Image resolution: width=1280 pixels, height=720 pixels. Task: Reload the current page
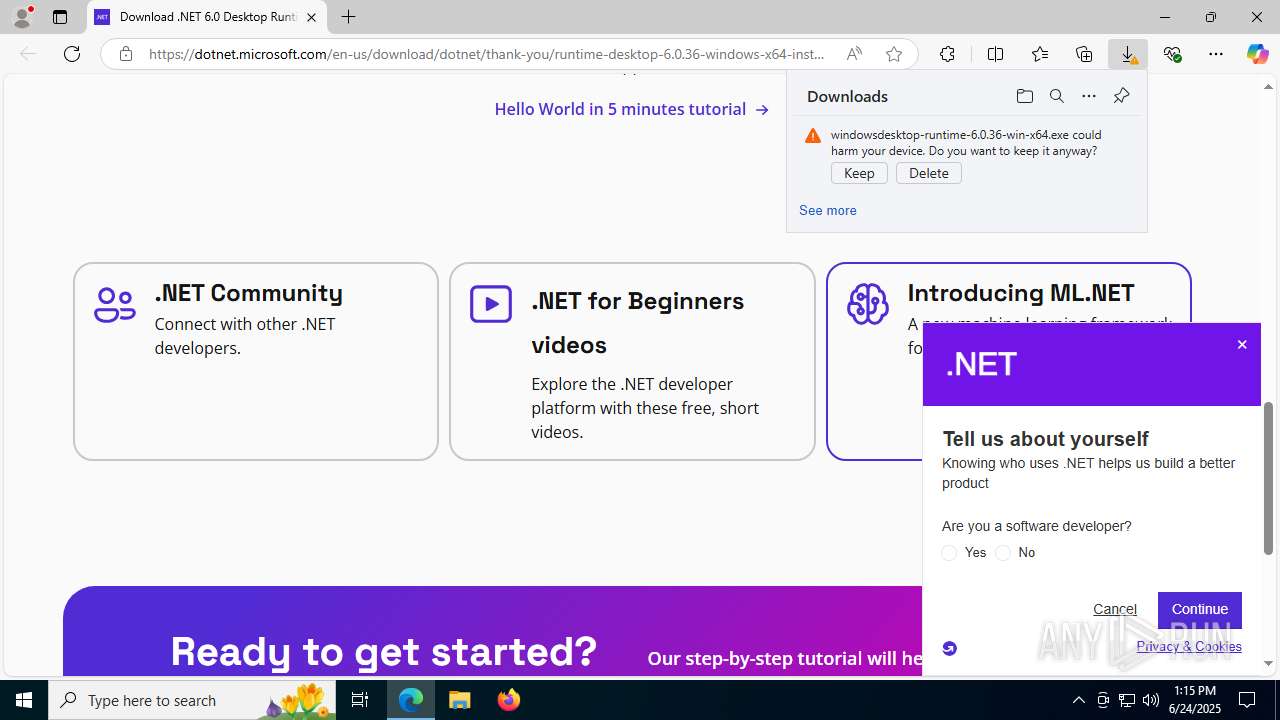(x=72, y=54)
